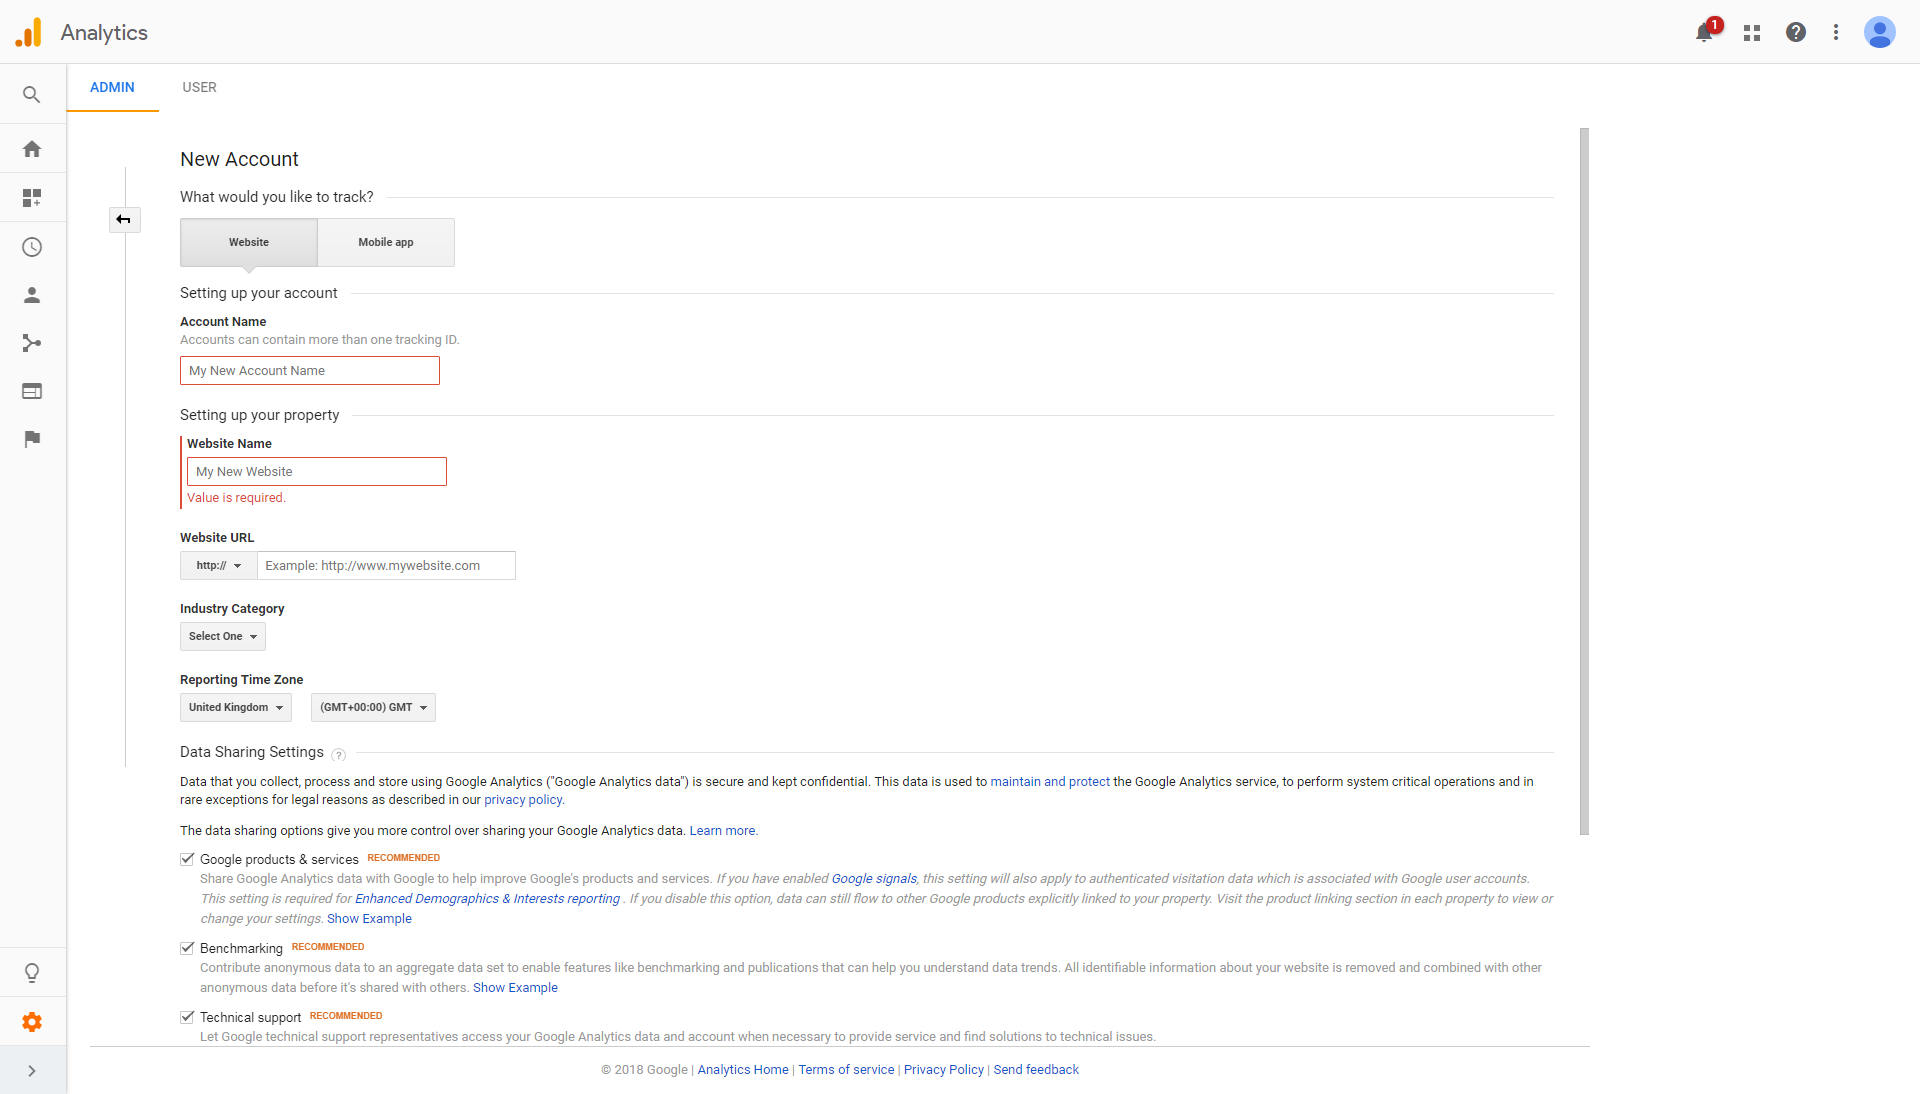
Task: Open Analytics Home footer link
Action: point(743,1070)
